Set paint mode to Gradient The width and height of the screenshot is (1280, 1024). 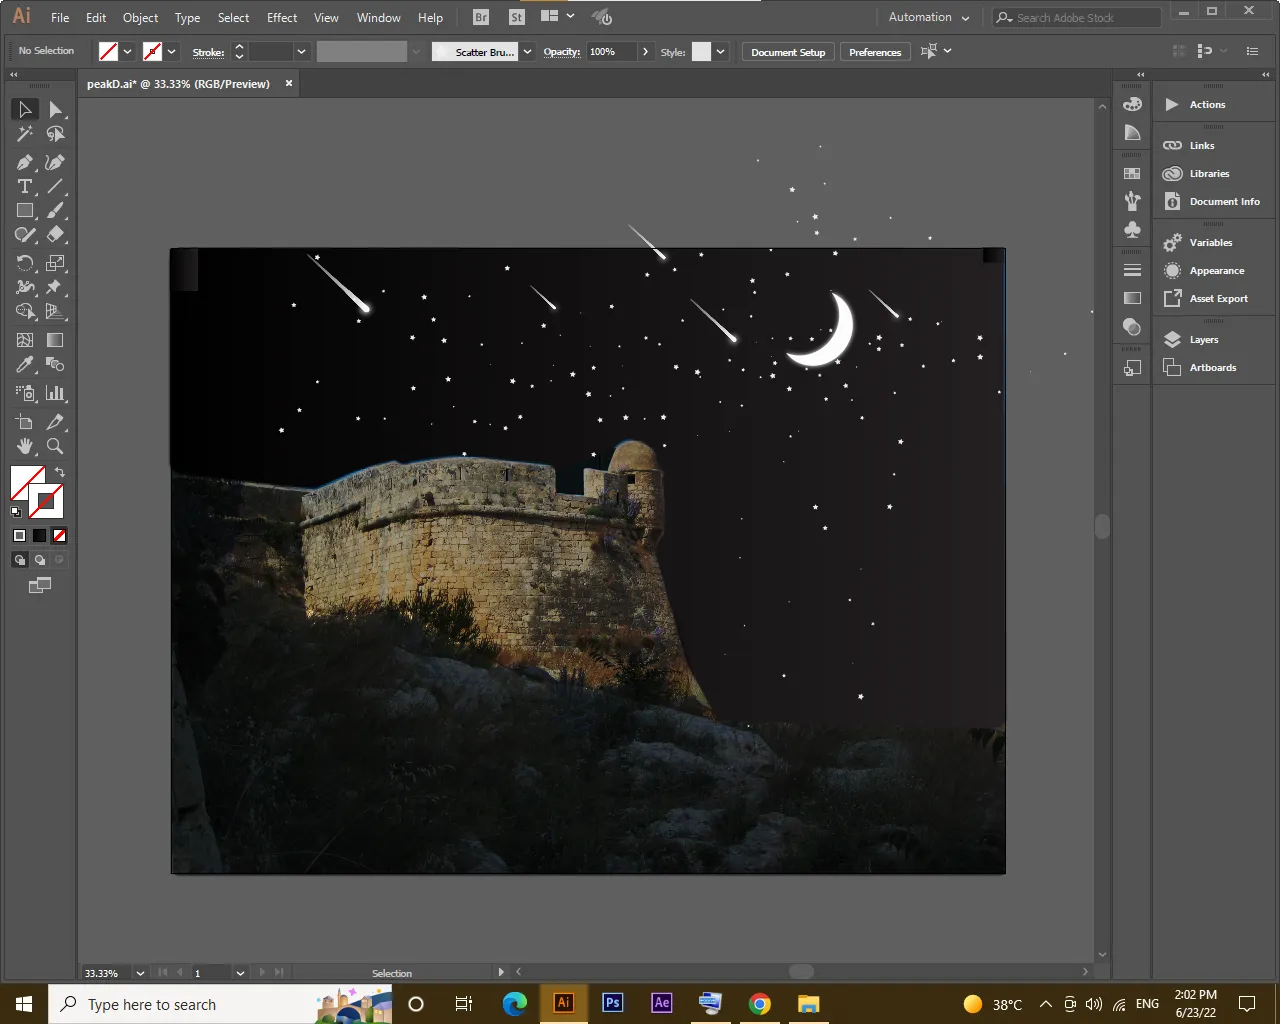[39, 536]
